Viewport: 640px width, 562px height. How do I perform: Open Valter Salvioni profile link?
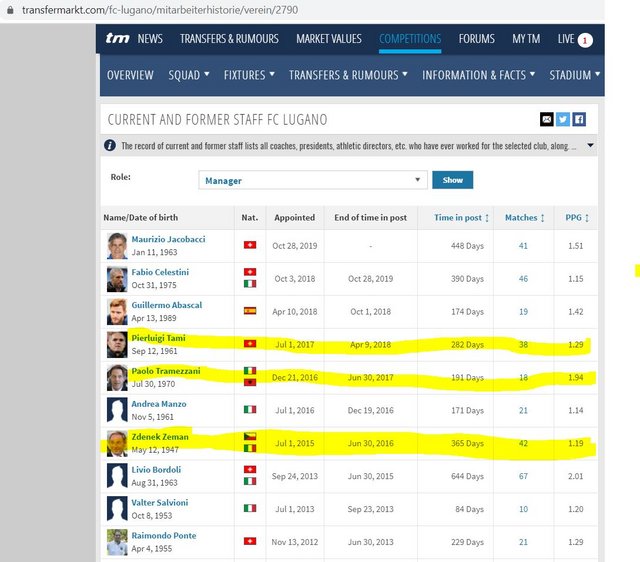point(160,502)
